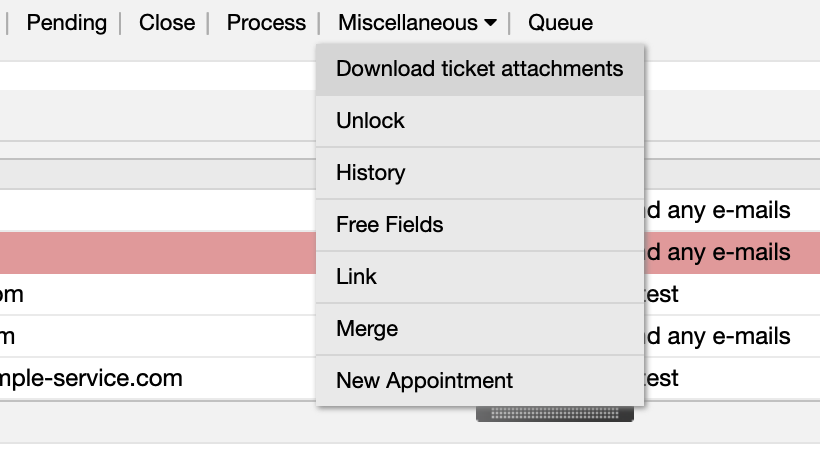Select the Free Fields entry
Image resolution: width=820 pixels, height=452 pixels.
click(x=389, y=225)
